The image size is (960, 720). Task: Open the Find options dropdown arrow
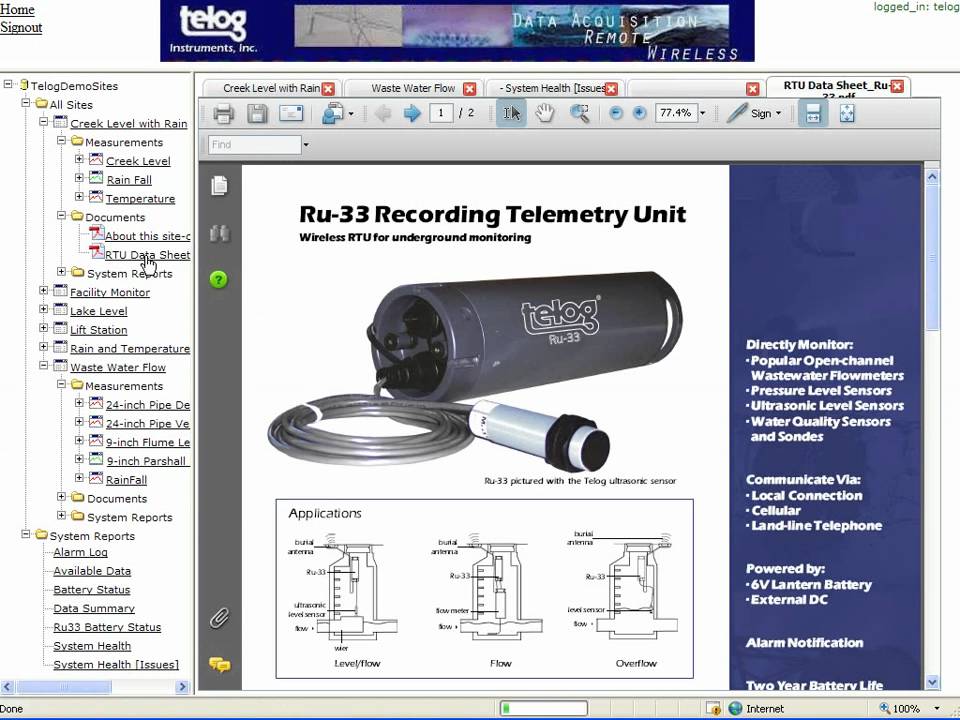pos(306,145)
